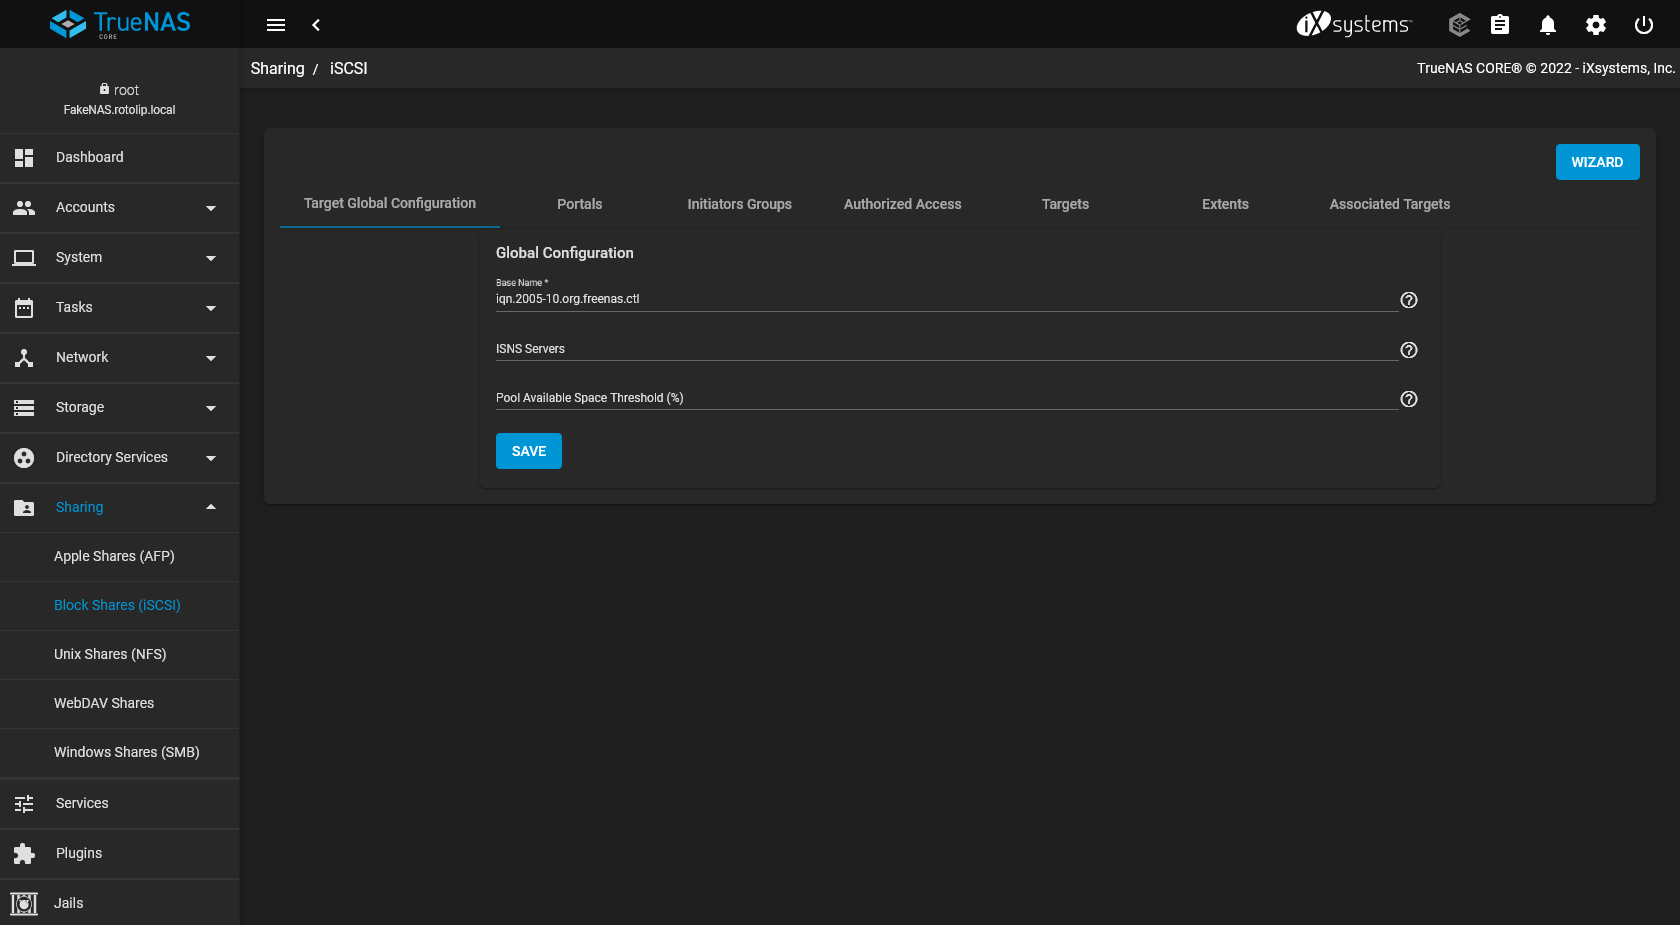Click the help icon beside Pool Available Space Threshold
Image resolution: width=1680 pixels, height=925 pixels.
click(x=1409, y=399)
